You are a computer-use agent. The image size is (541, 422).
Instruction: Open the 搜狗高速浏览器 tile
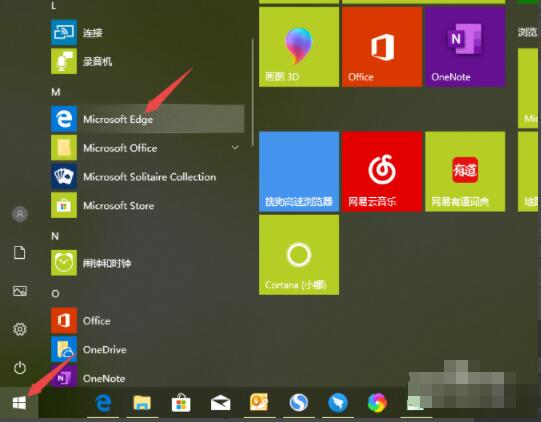[x=299, y=171]
